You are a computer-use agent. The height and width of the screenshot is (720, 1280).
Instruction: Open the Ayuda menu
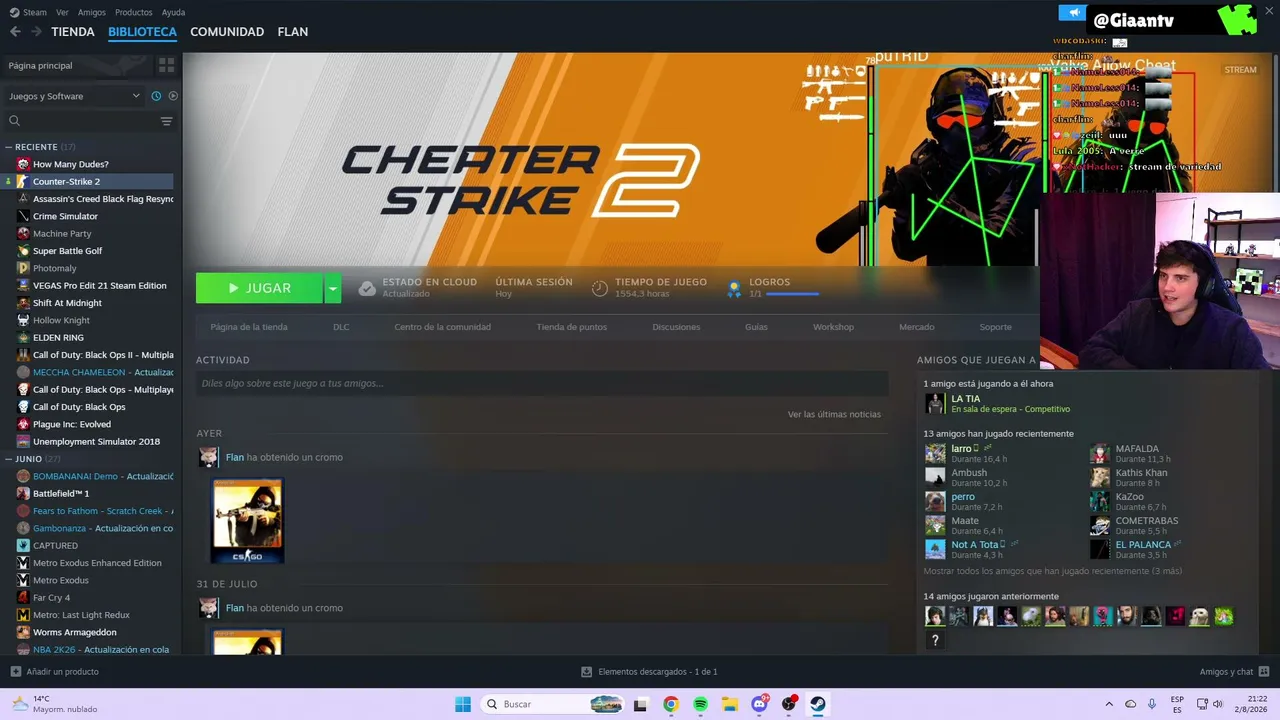[173, 12]
